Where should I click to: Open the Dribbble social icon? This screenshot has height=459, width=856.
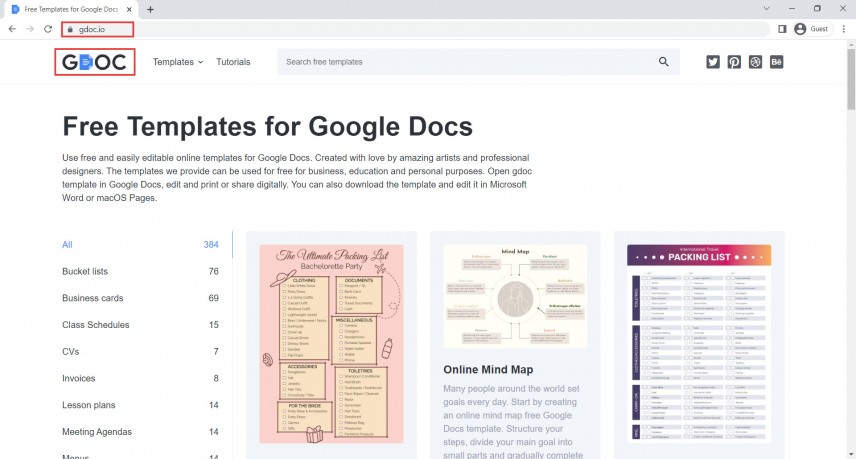click(x=755, y=62)
